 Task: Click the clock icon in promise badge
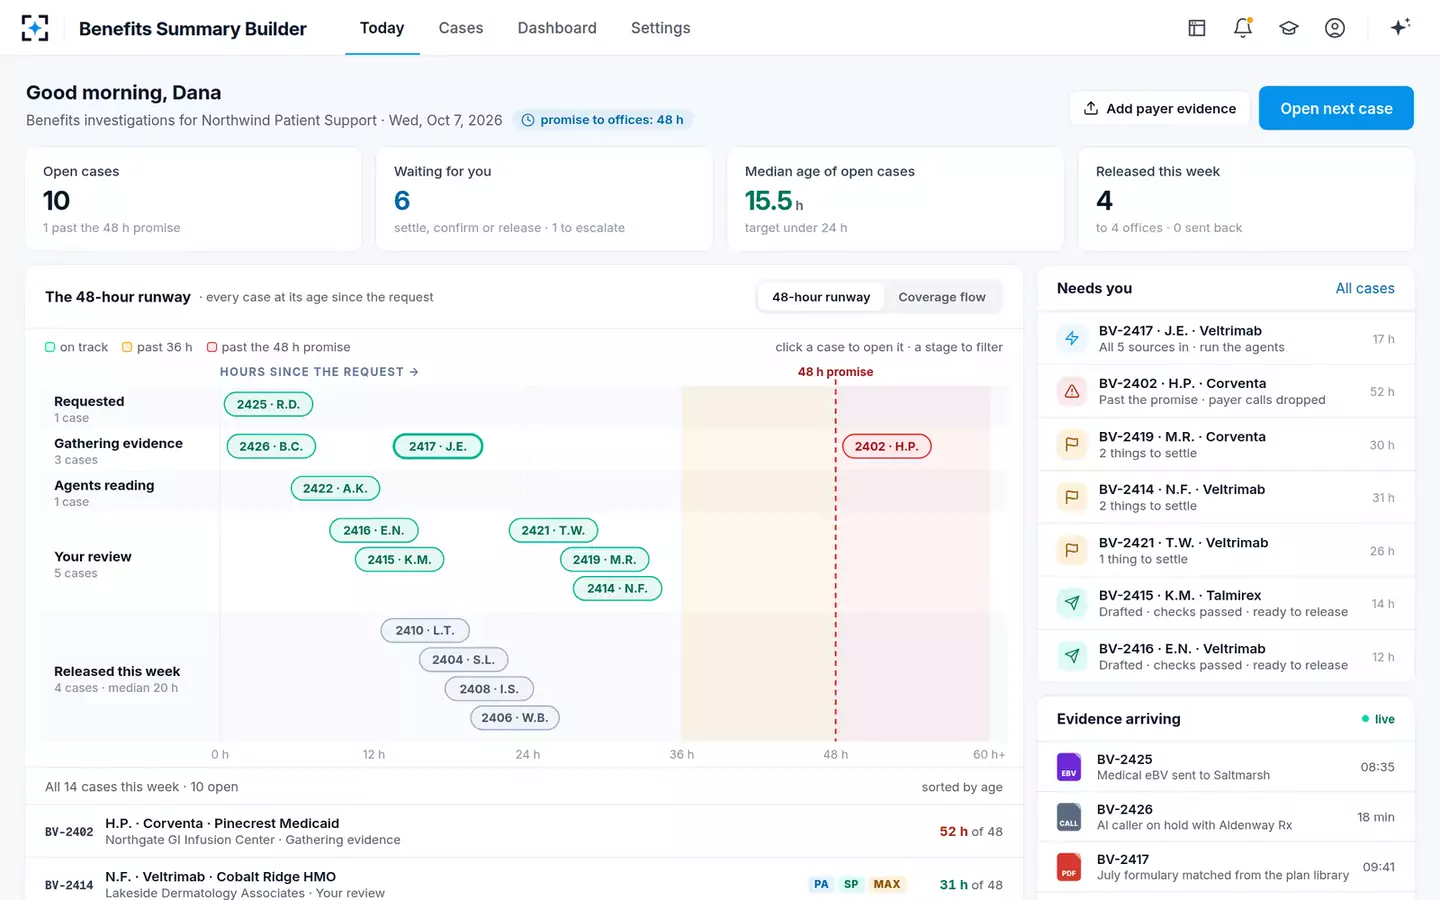coord(528,120)
